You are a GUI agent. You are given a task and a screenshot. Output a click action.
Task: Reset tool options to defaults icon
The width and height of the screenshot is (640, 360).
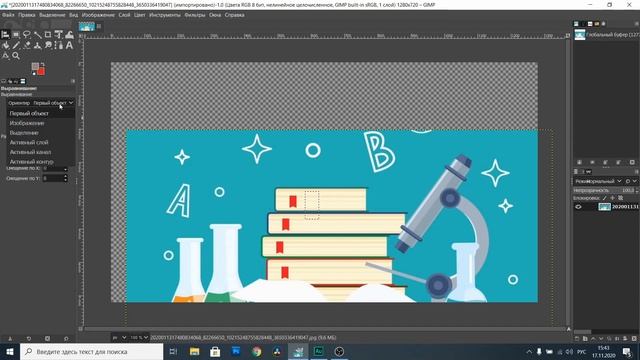tap(66, 338)
